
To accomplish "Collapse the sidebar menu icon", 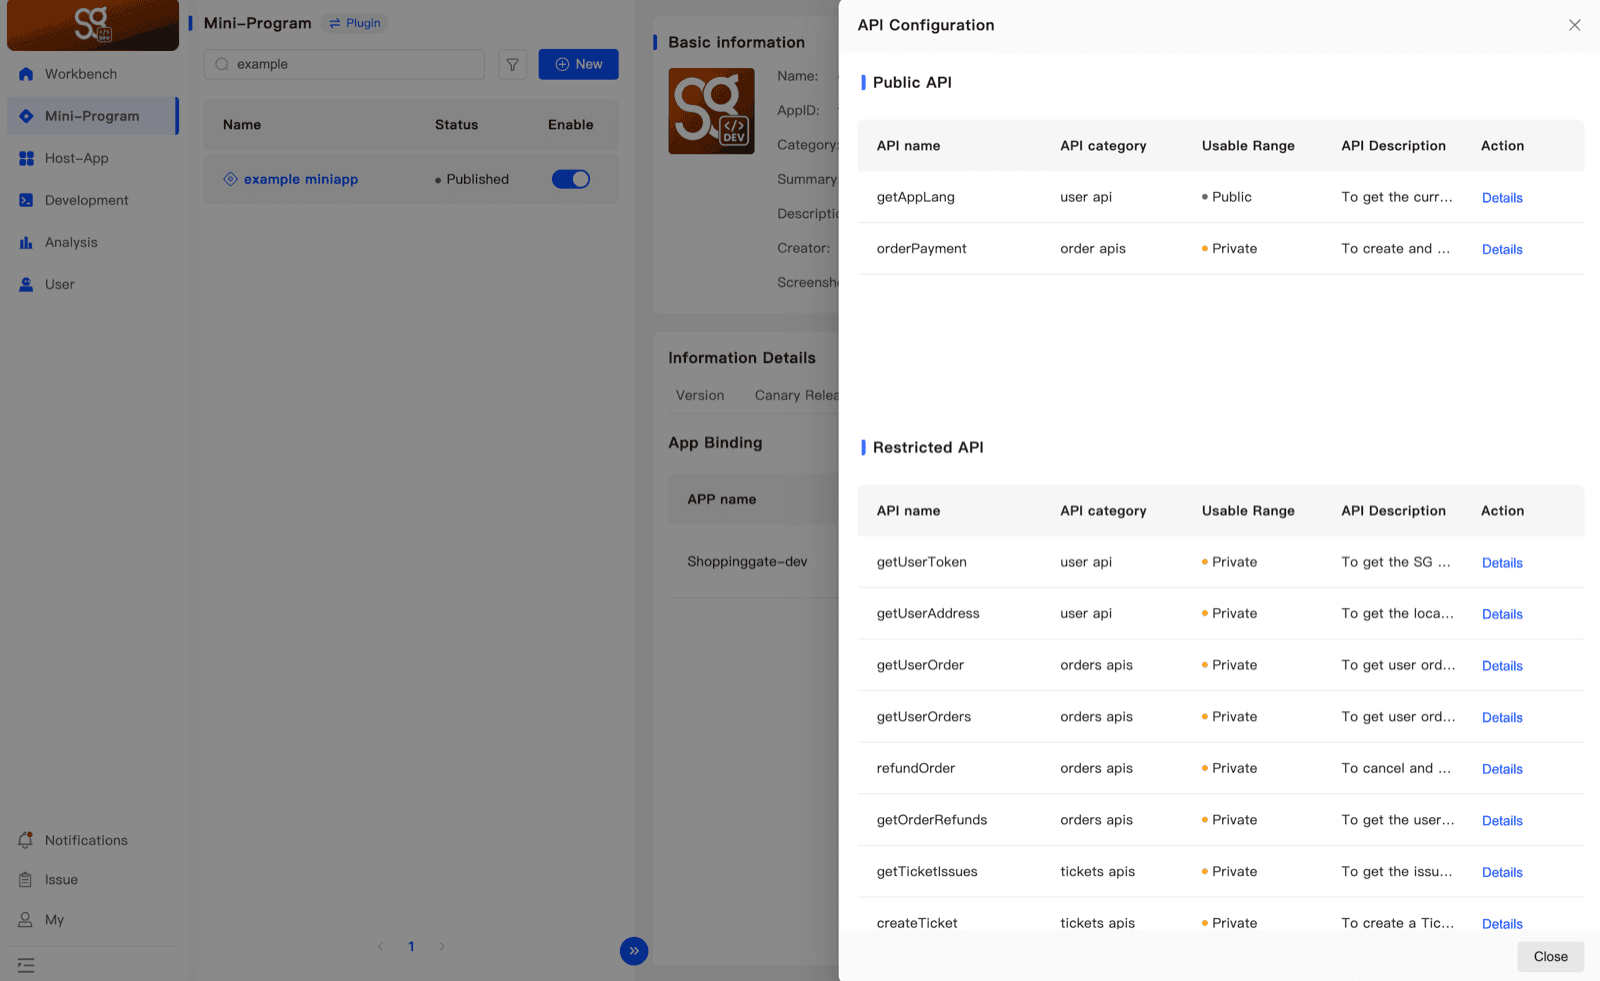I will [x=26, y=965].
